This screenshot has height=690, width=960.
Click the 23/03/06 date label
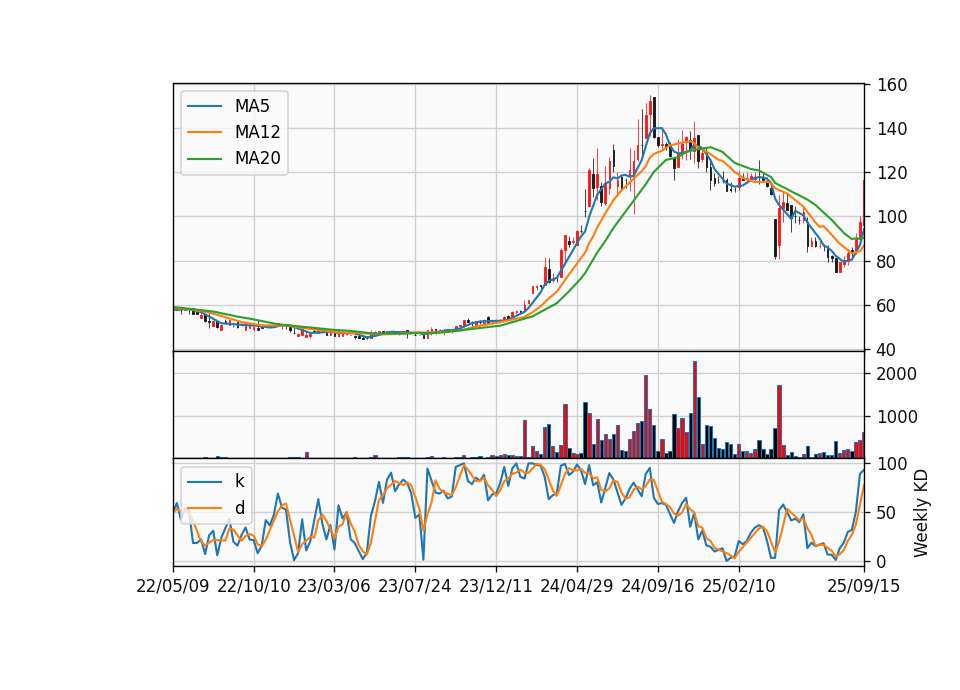334,586
